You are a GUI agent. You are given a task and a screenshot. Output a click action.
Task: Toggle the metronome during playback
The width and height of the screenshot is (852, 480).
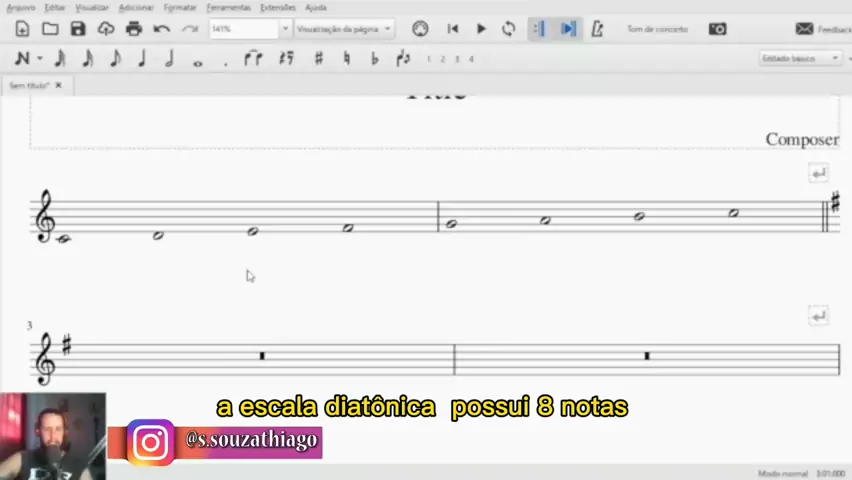tap(597, 29)
